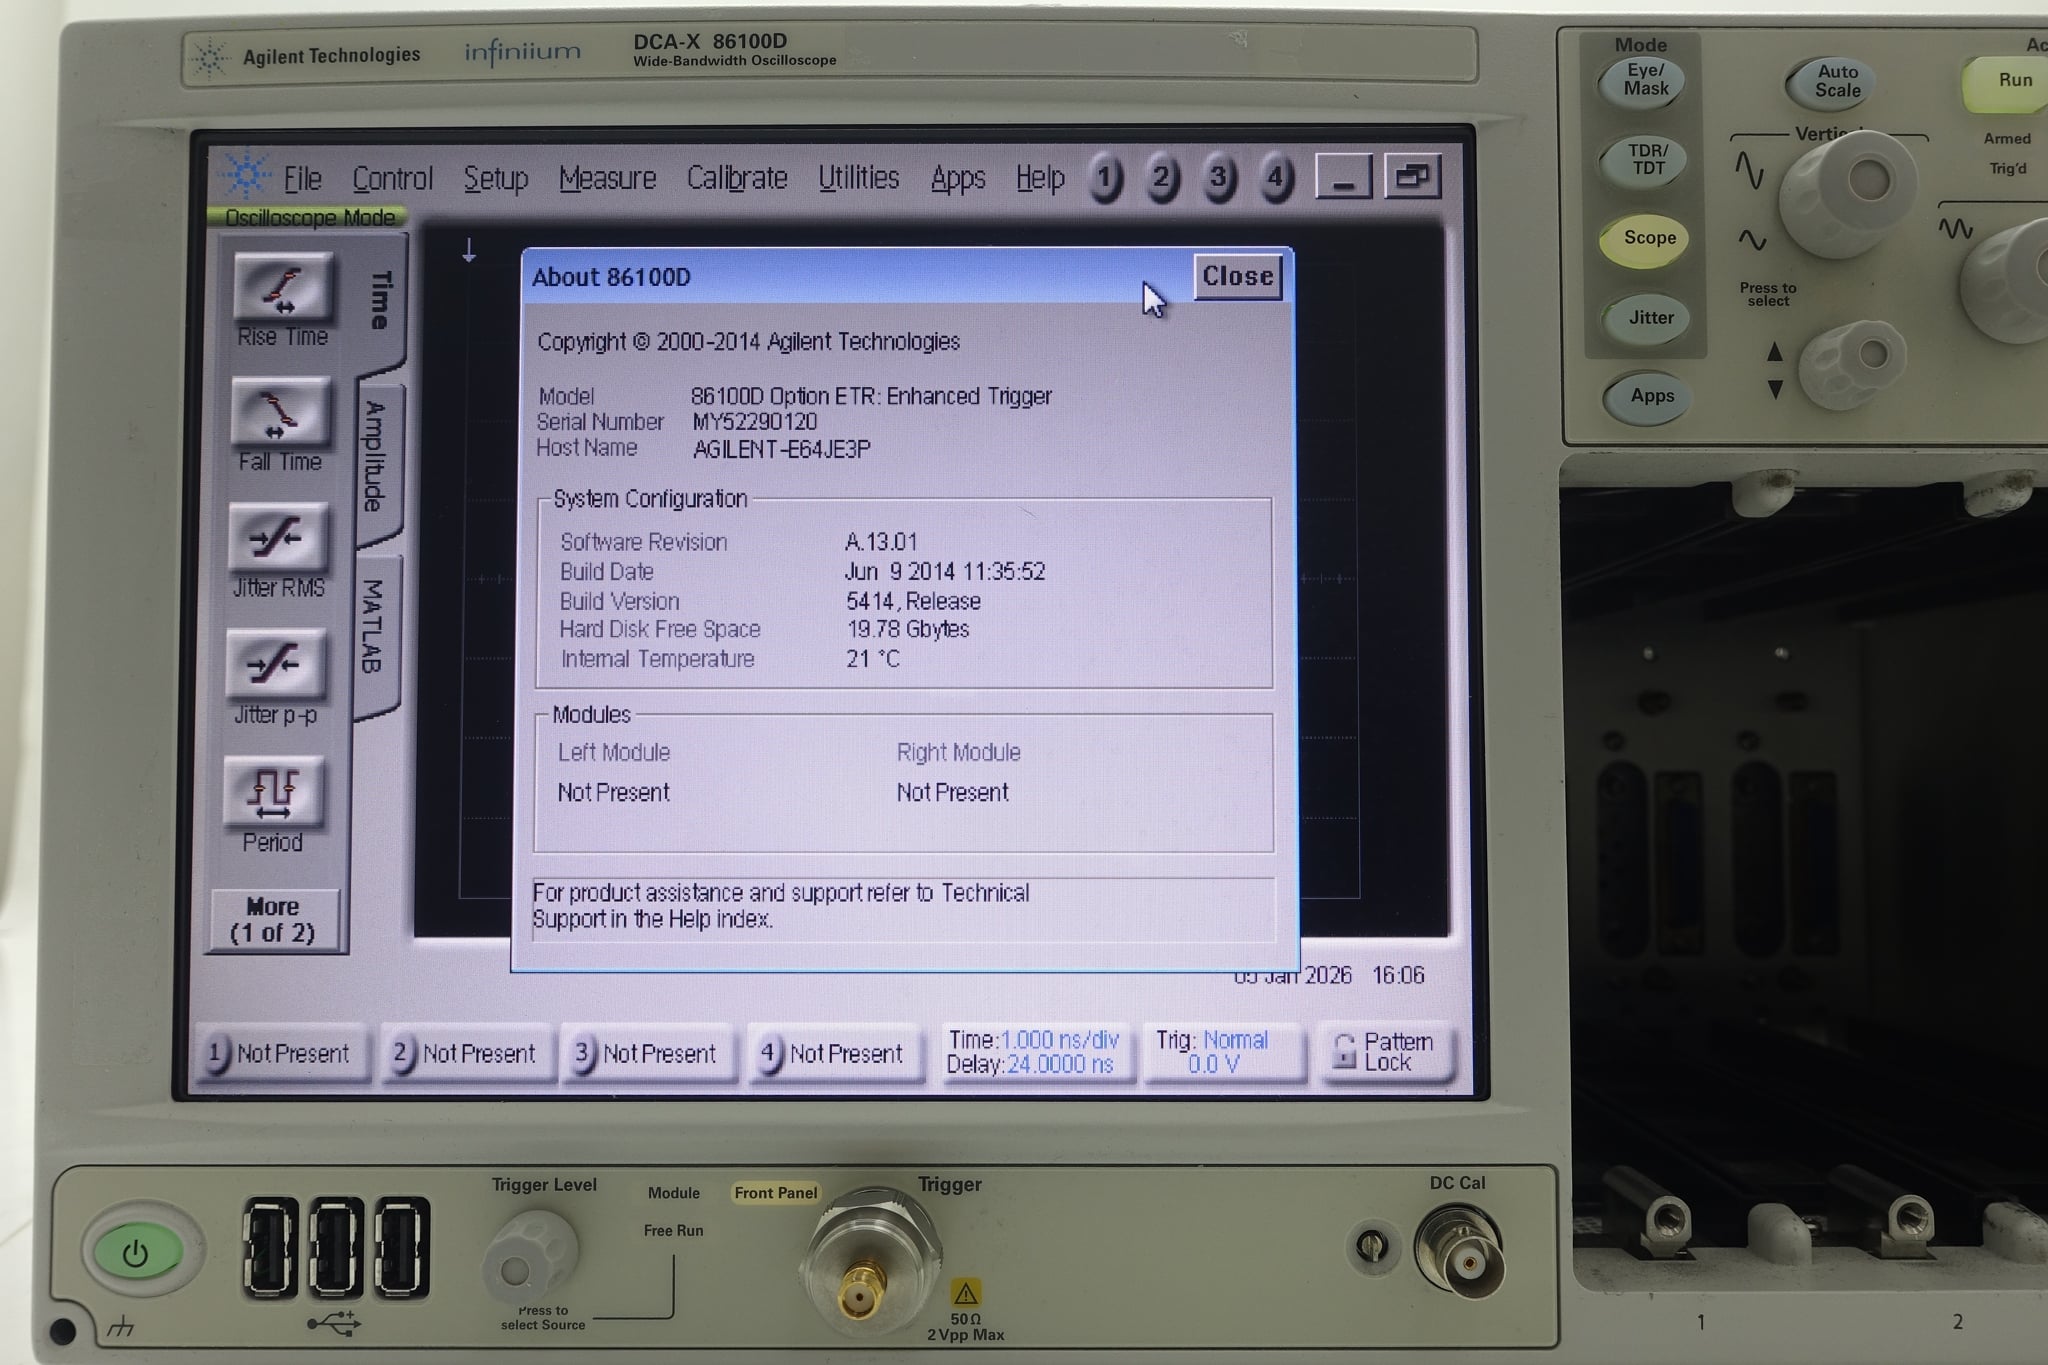Open the Utilities menu
The image size is (2048, 1365).
[858, 178]
